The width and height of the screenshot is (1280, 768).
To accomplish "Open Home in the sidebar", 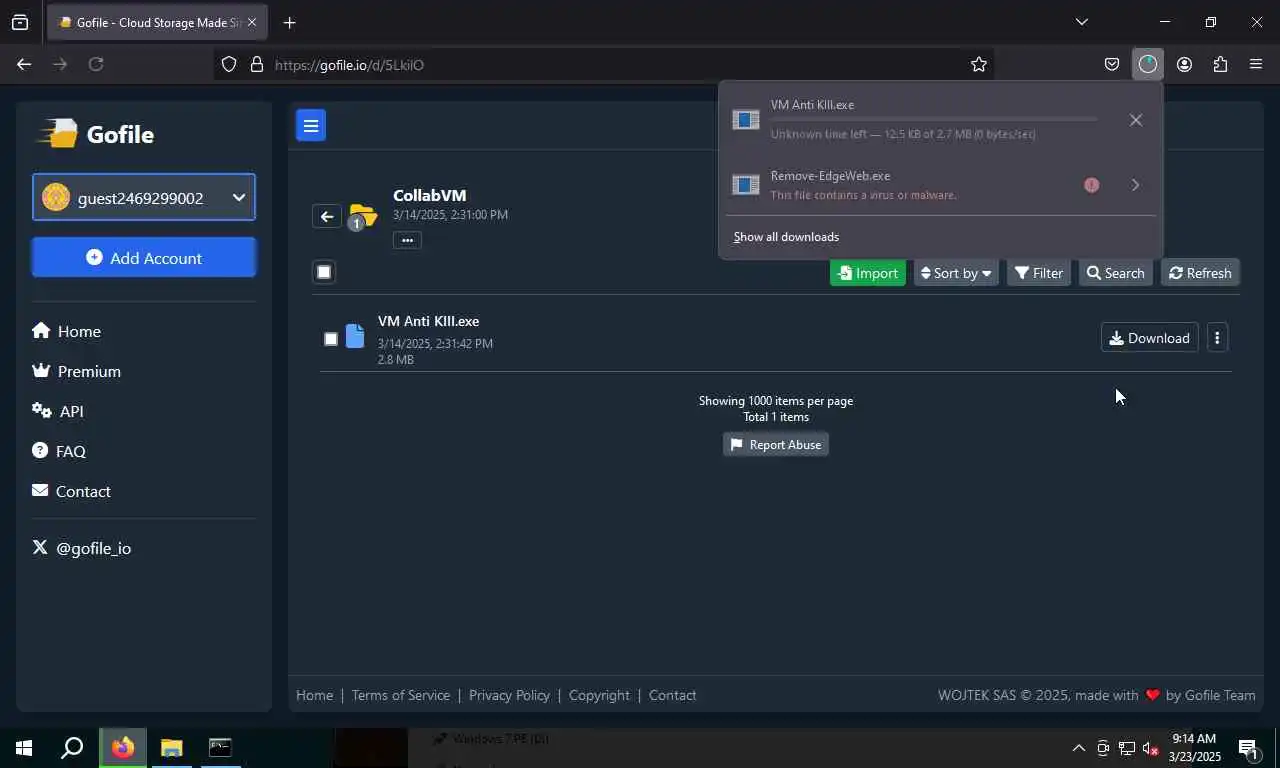I will pyautogui.click(x=66, y=331).
